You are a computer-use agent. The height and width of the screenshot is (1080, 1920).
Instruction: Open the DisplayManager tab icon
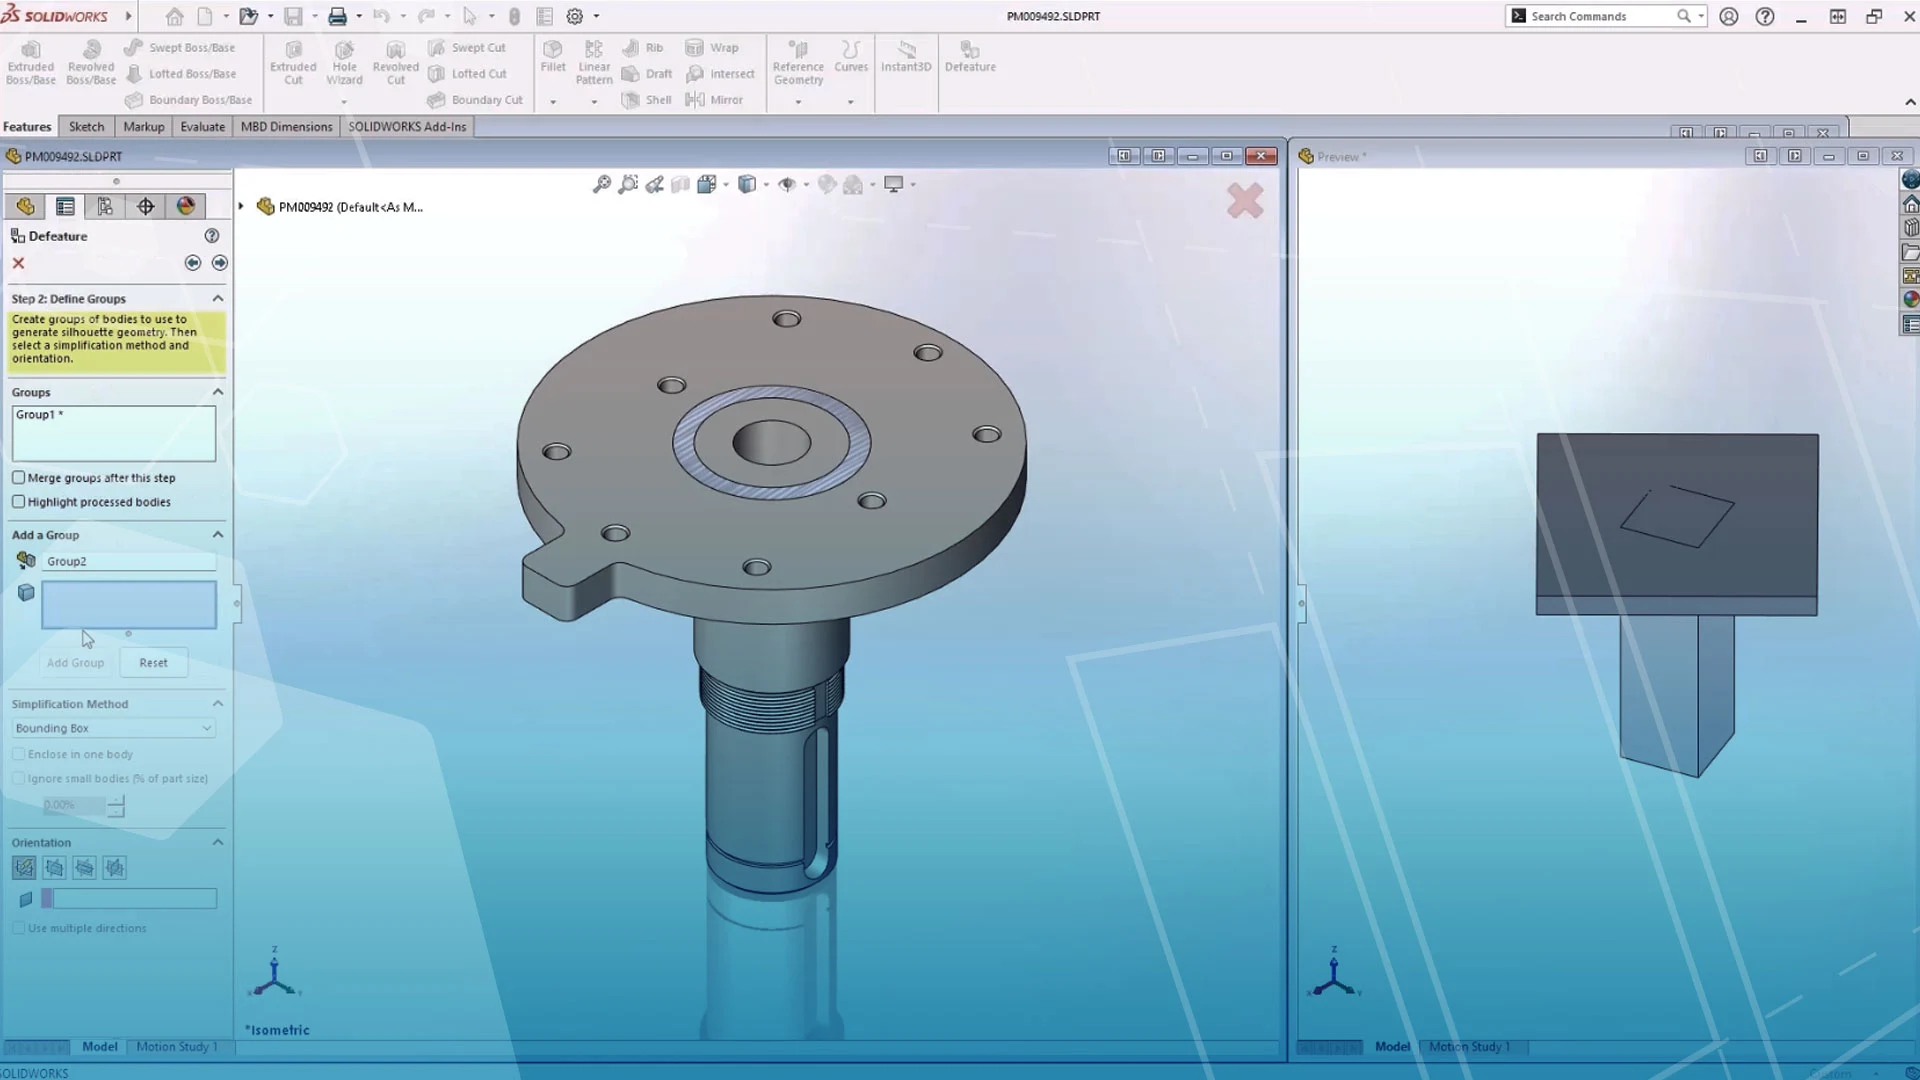(185, 206)
